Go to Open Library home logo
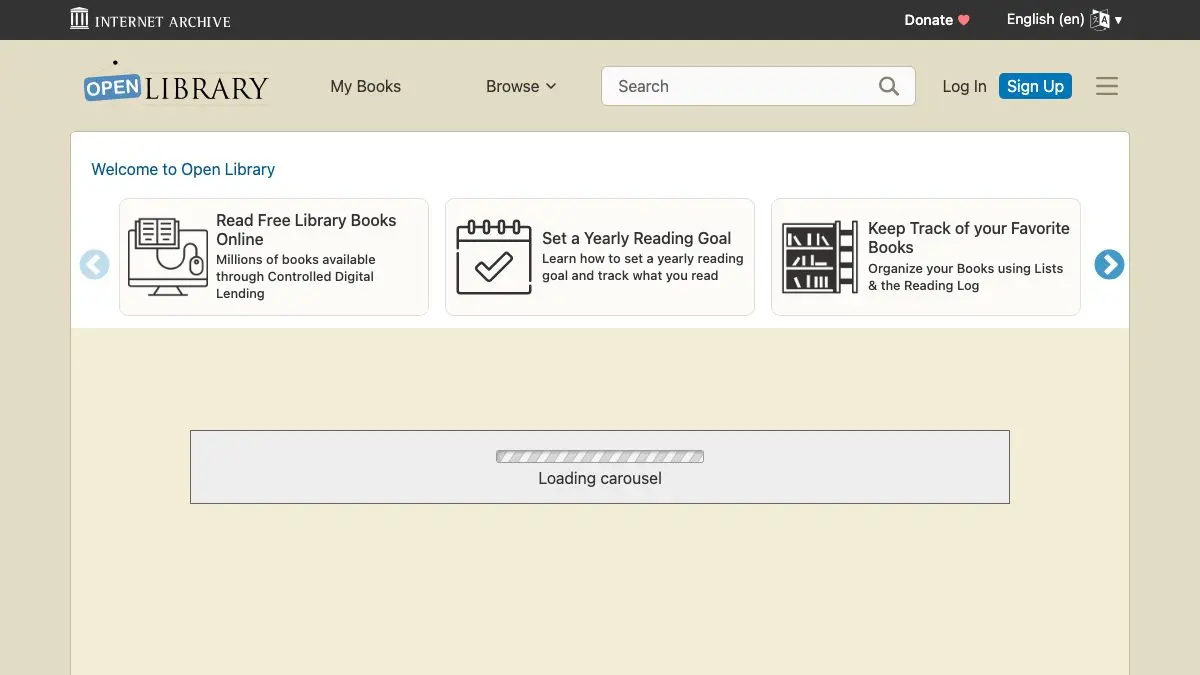1200x675 pixels. point(176,84)
